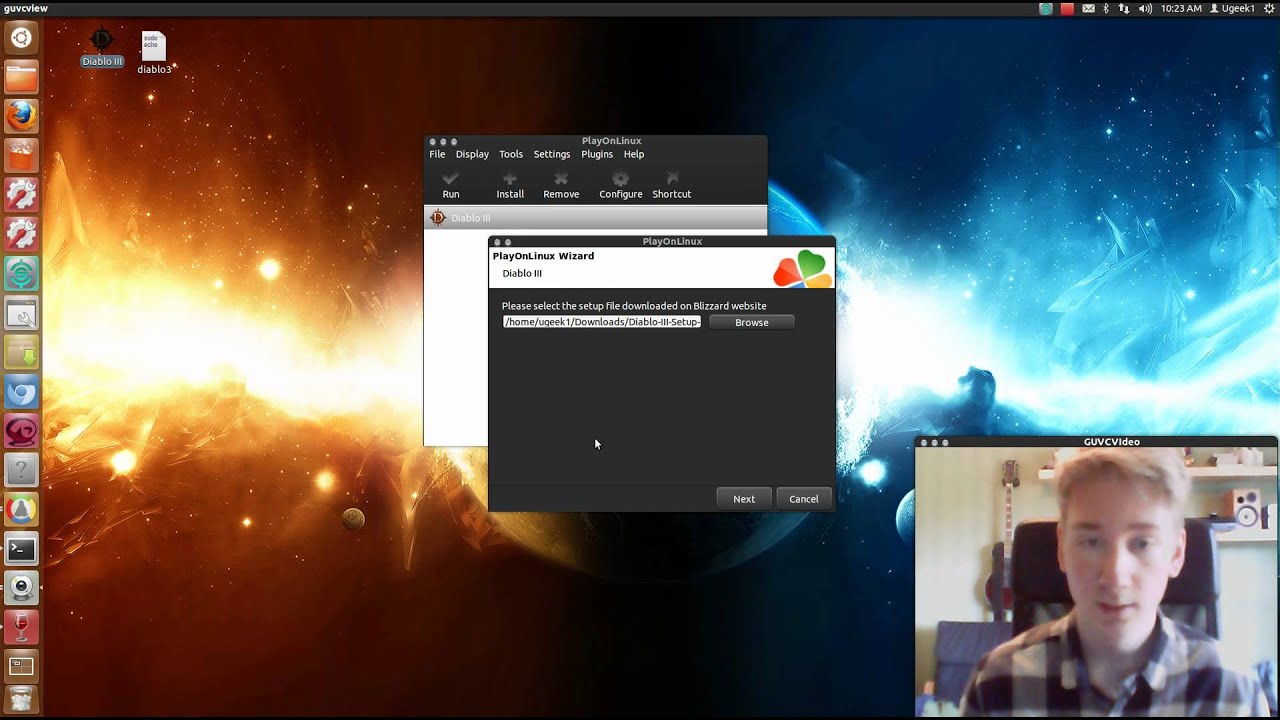Open the Workspace Switcher launcher icon
This screenshot has width=1280, height=720.
(21, 666)
